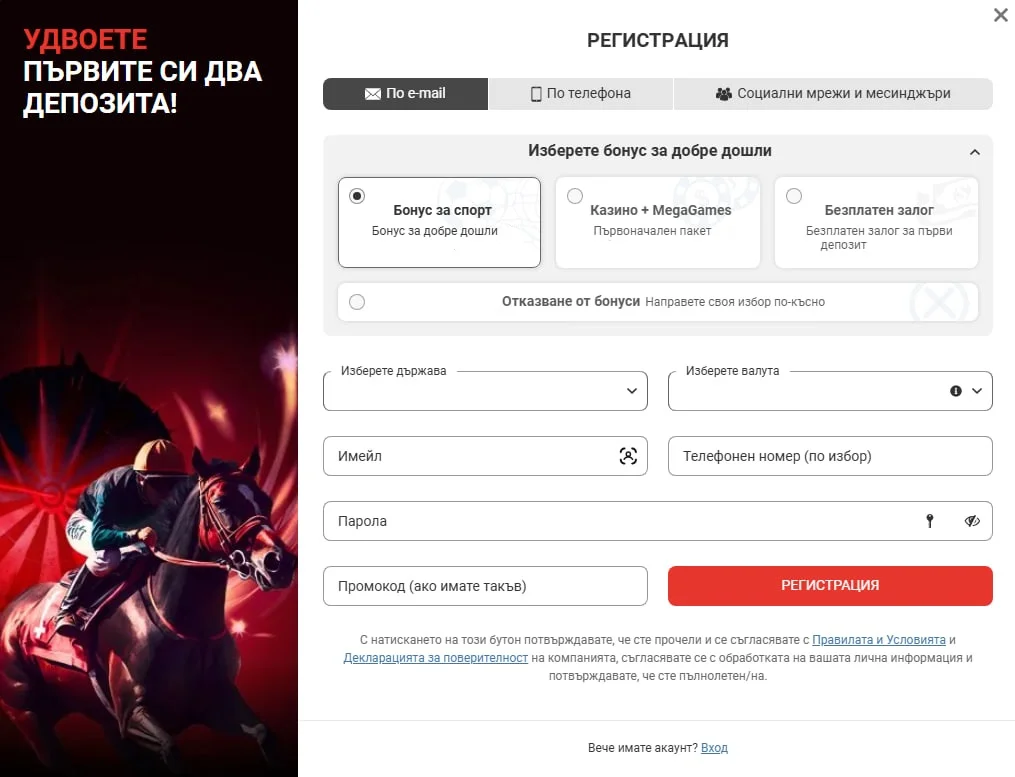1015x777 pixels.
Task: Select the Безплатен залог radio option
Action: pos(794,196)
